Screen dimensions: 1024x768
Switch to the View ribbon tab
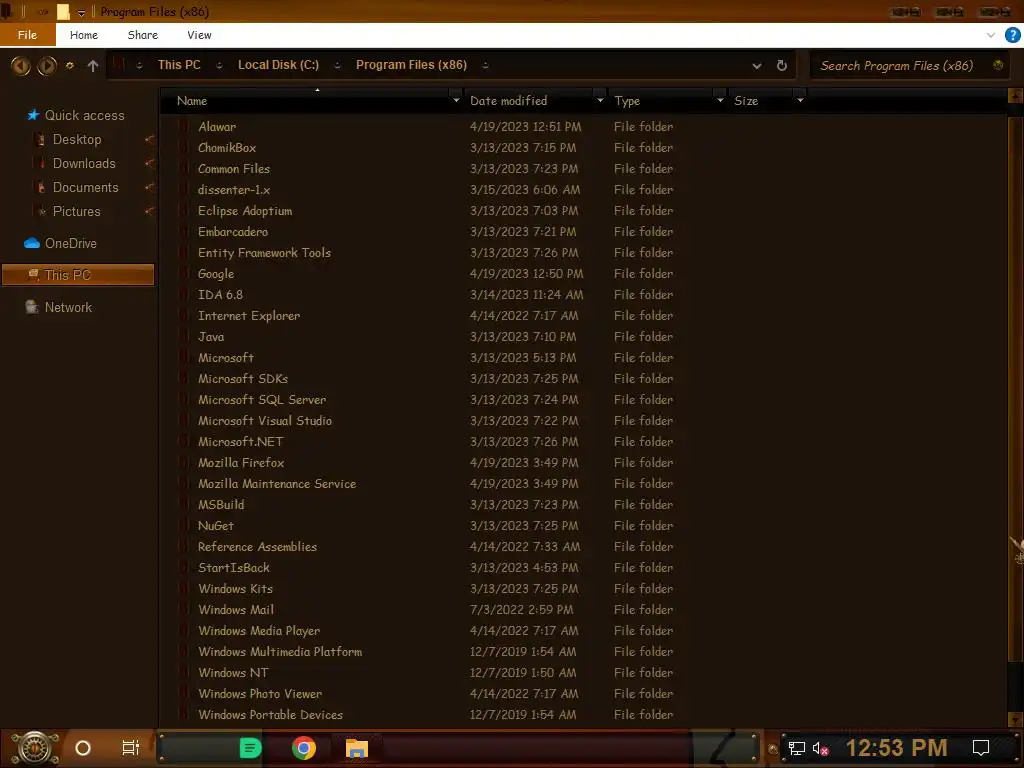point(199,35)
